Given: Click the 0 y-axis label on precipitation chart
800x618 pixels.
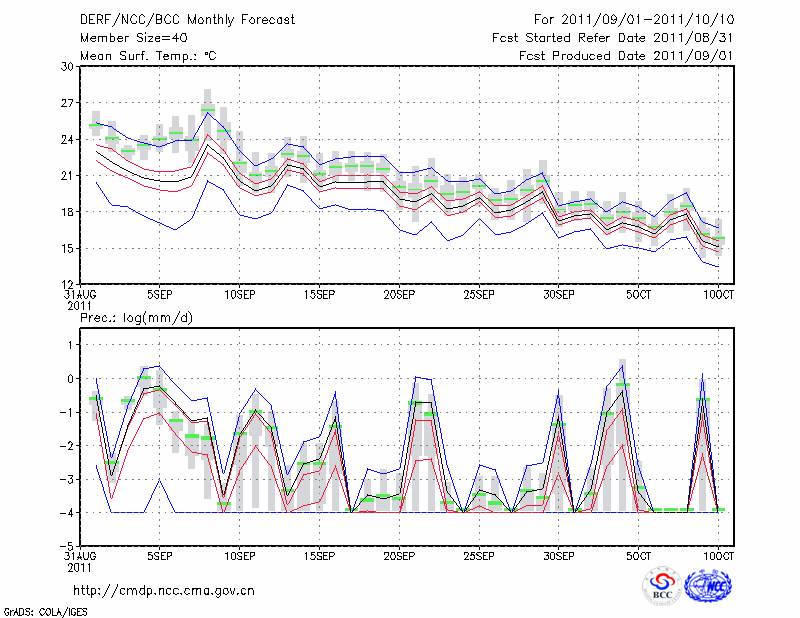Looking at the screenshot, I should click(71, 378).
